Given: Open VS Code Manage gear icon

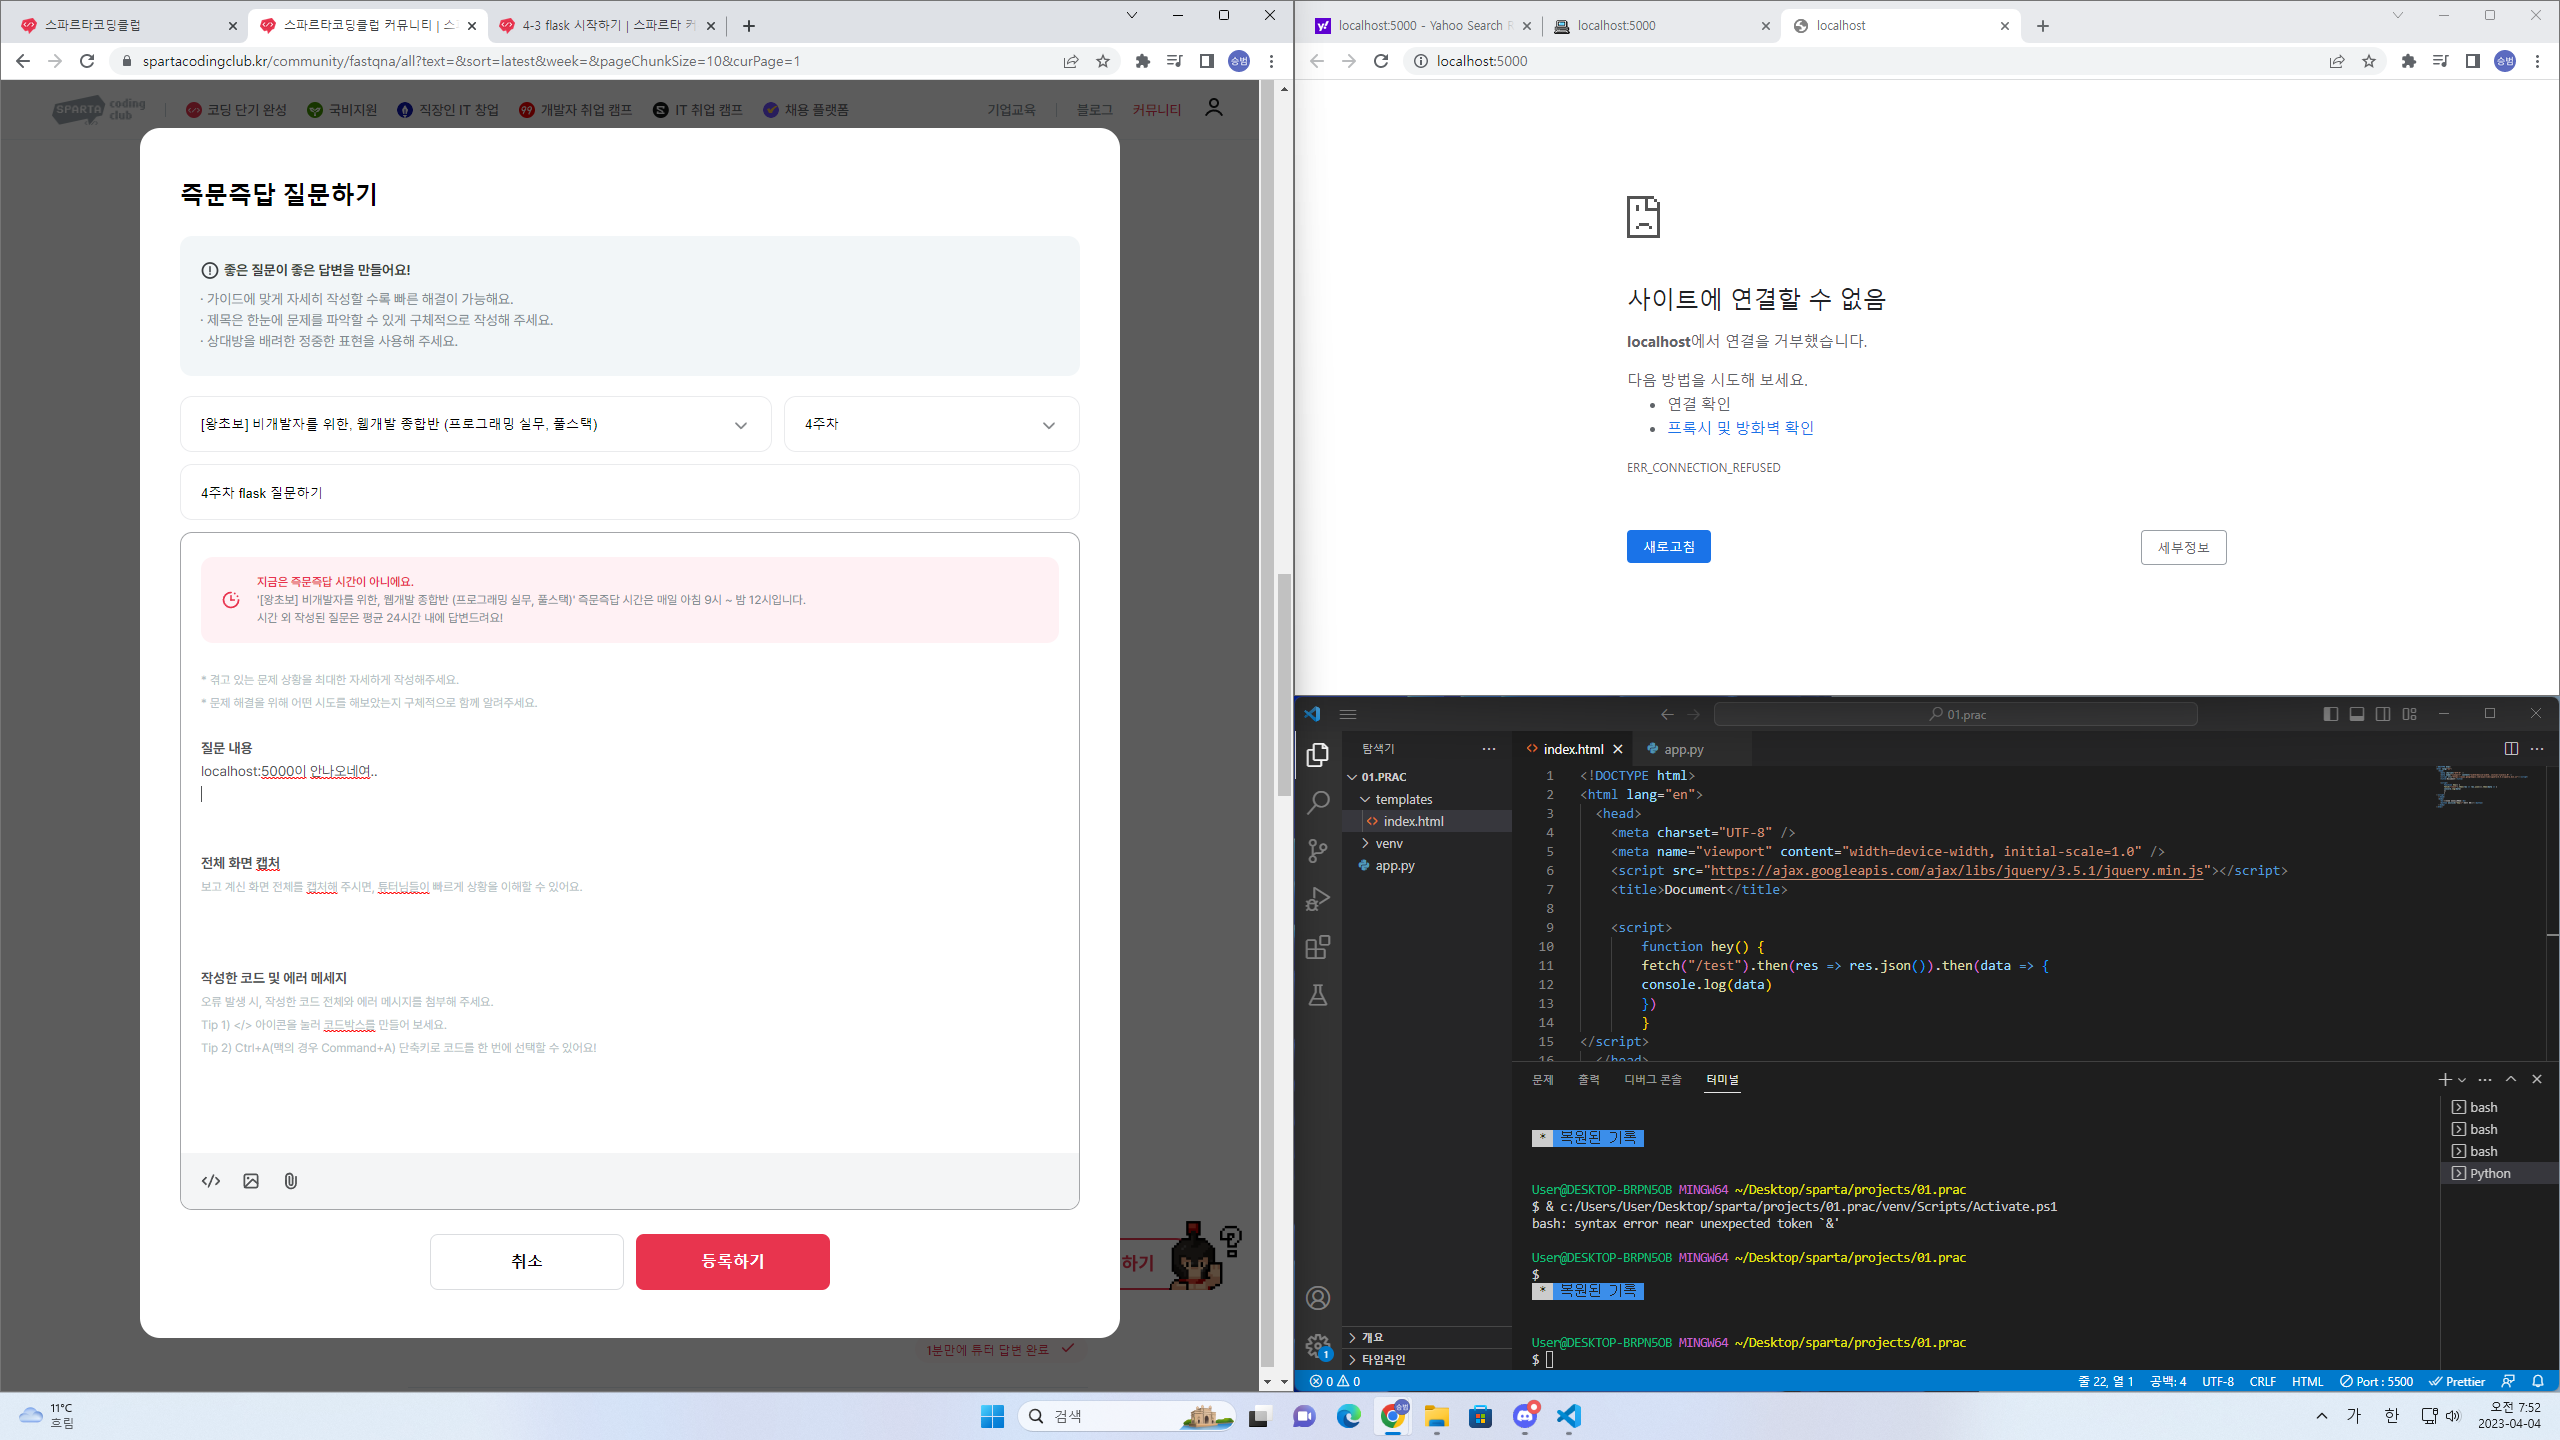Looking at the screenshot, I should [1318, 1346].
